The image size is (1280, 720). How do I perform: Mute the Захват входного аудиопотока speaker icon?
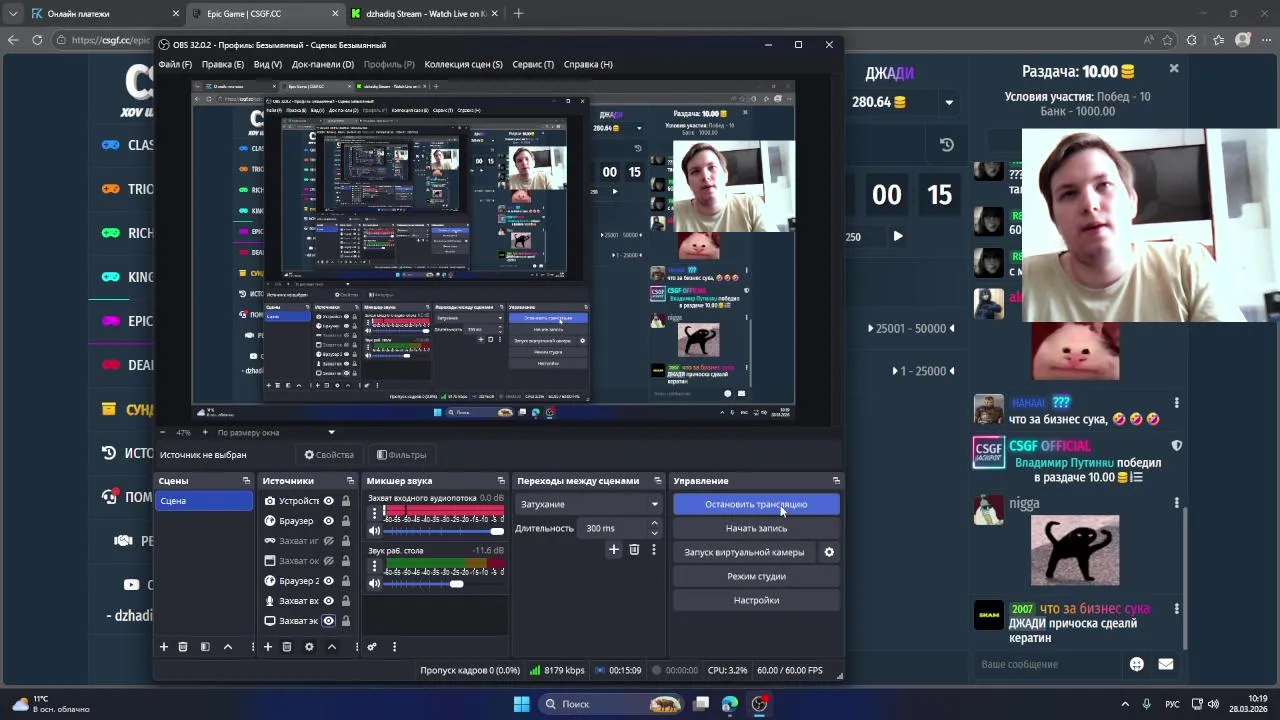(x=375, y=531)
